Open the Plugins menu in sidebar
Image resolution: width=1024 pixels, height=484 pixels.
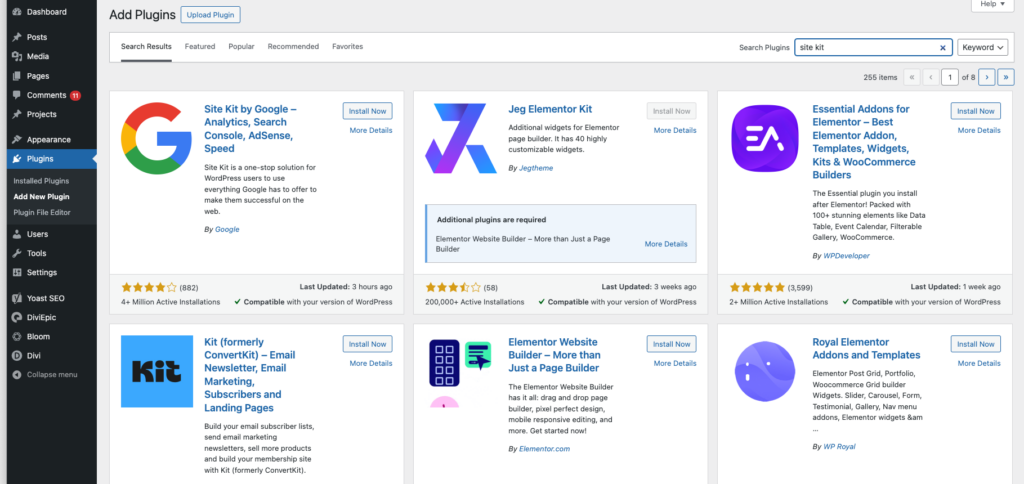click(x=41, y=158)
